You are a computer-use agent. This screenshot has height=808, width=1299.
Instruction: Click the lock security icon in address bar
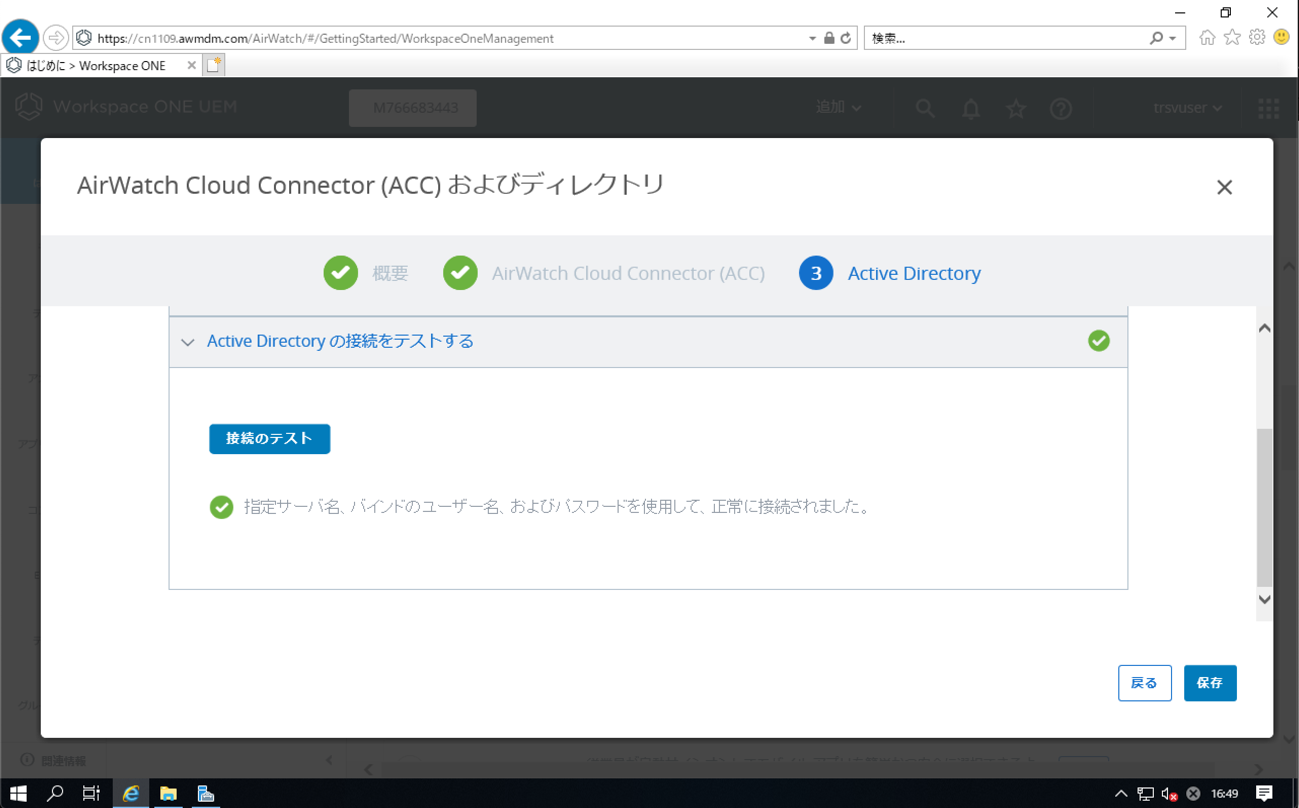click(x=829, y=38)
